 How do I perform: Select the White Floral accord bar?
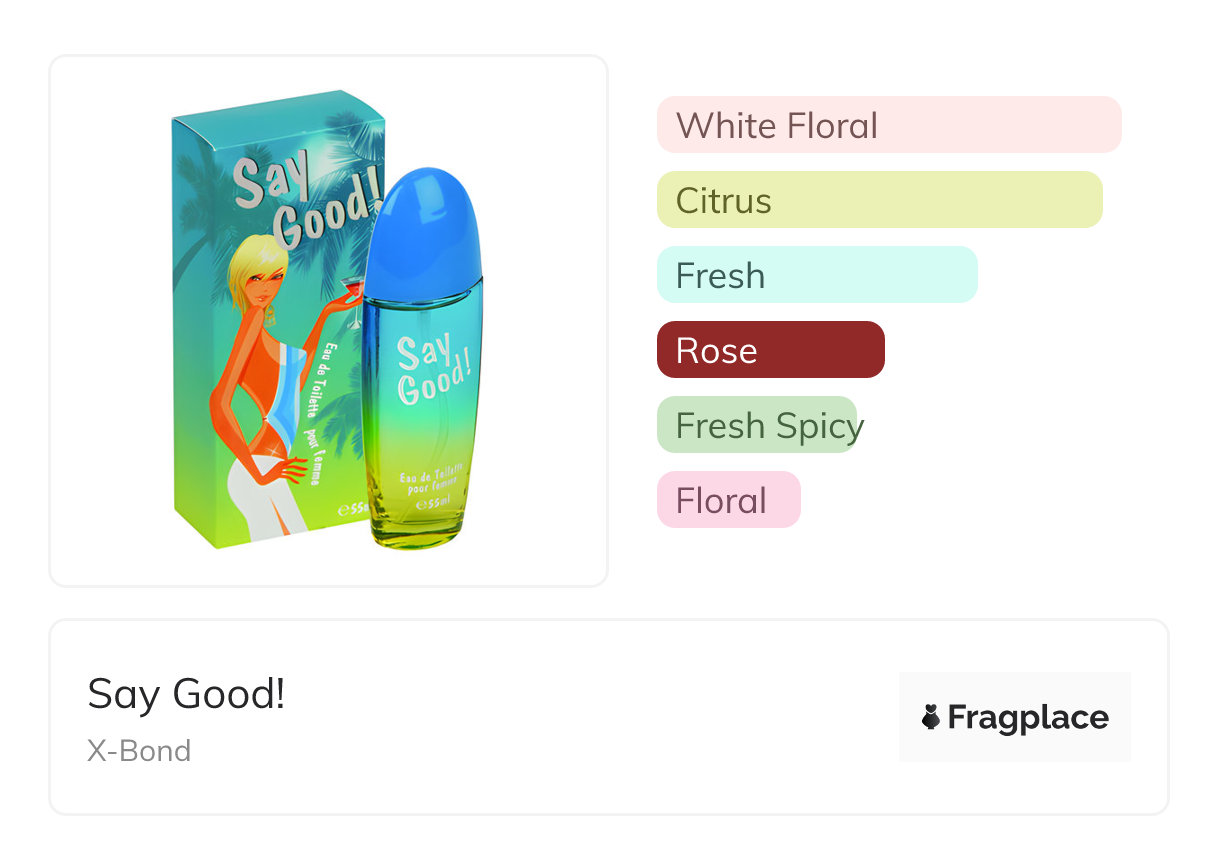(x=888, y=125)
